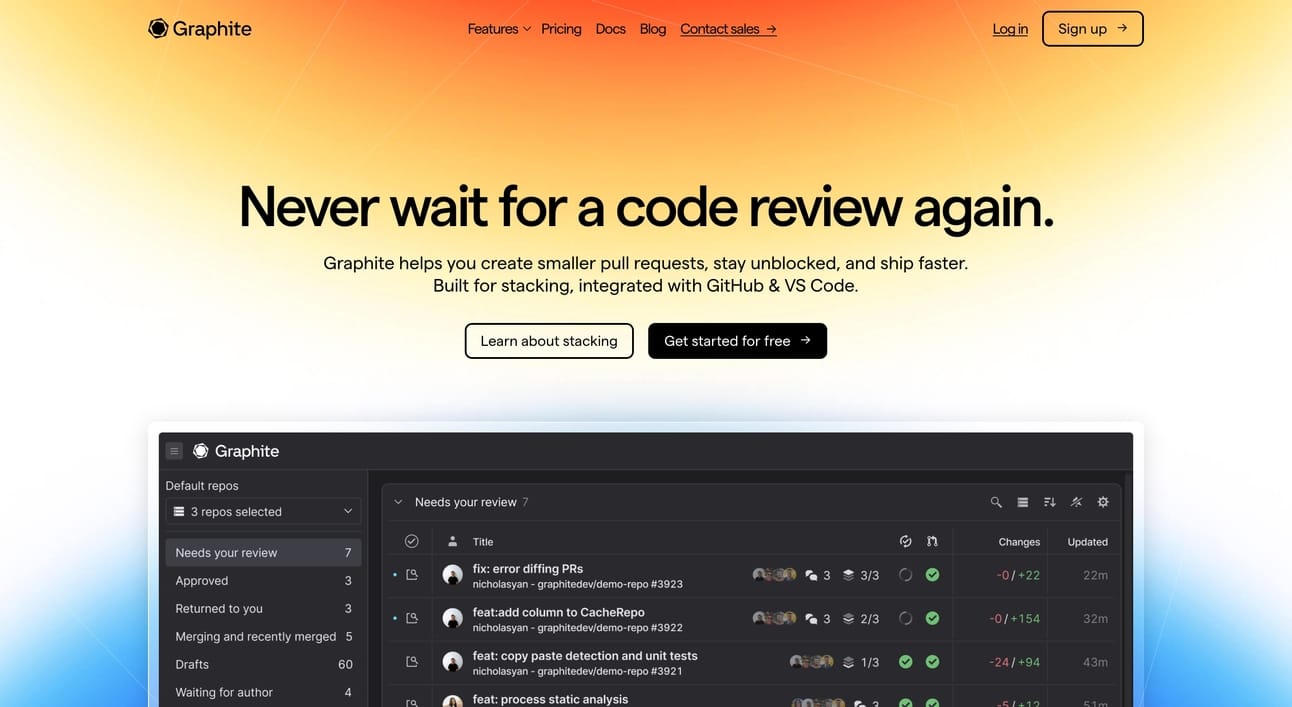
Task: Click the 22m updated time
Action: pyautogui.click(x=1096, y=575)
